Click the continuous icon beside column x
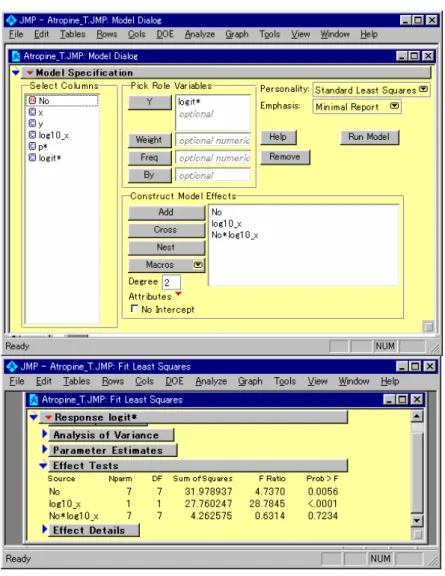The width and height of the screenshot is (445, 576). point(32,112)
